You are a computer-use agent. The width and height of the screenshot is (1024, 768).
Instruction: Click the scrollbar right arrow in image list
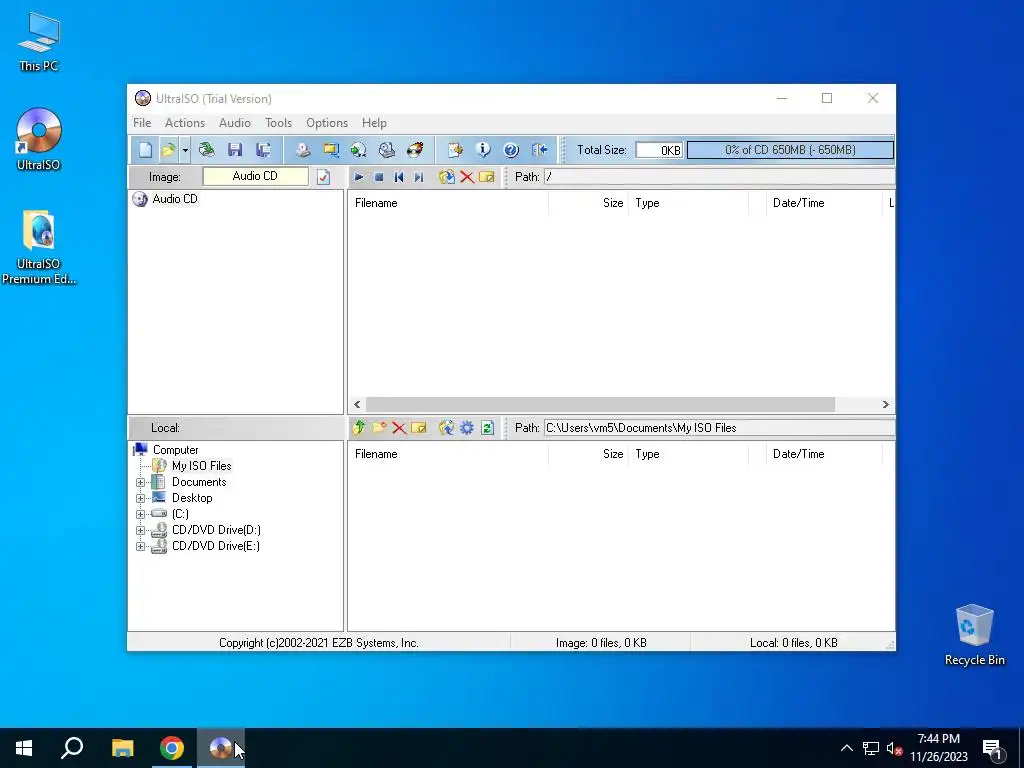coord(886,405)
